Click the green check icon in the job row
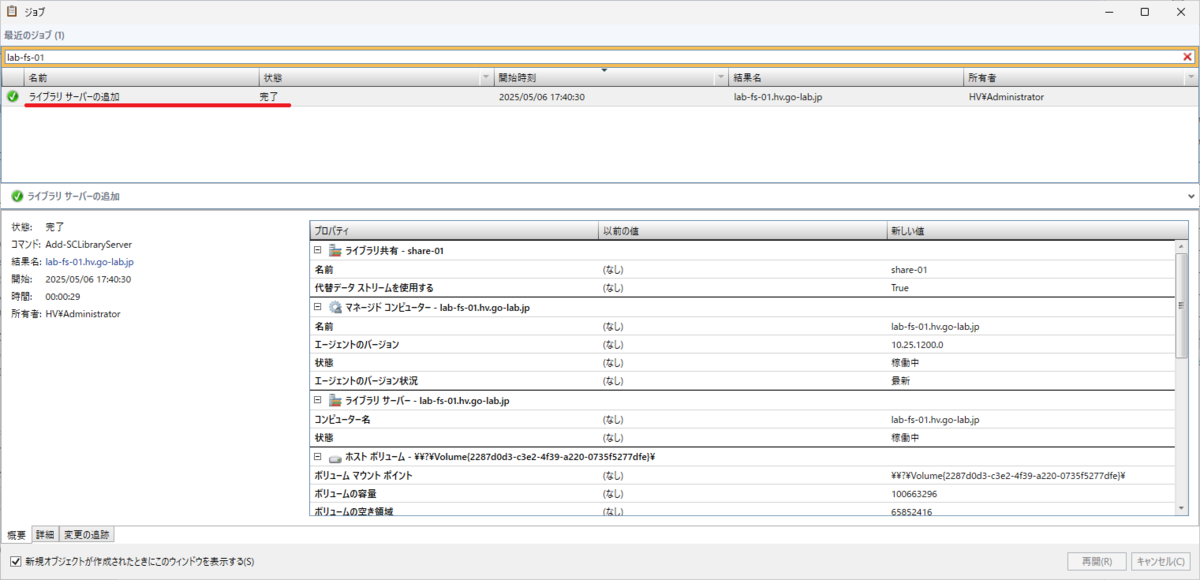The height and width of the screenshot is (580, 1200). pyautogui.click(x=12, y=97)
